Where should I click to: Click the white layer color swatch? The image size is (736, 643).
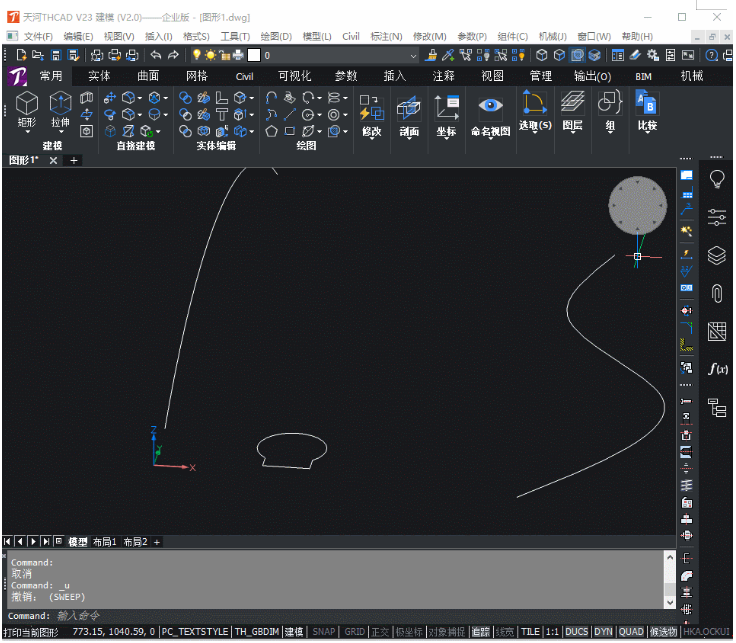point(254,55)
